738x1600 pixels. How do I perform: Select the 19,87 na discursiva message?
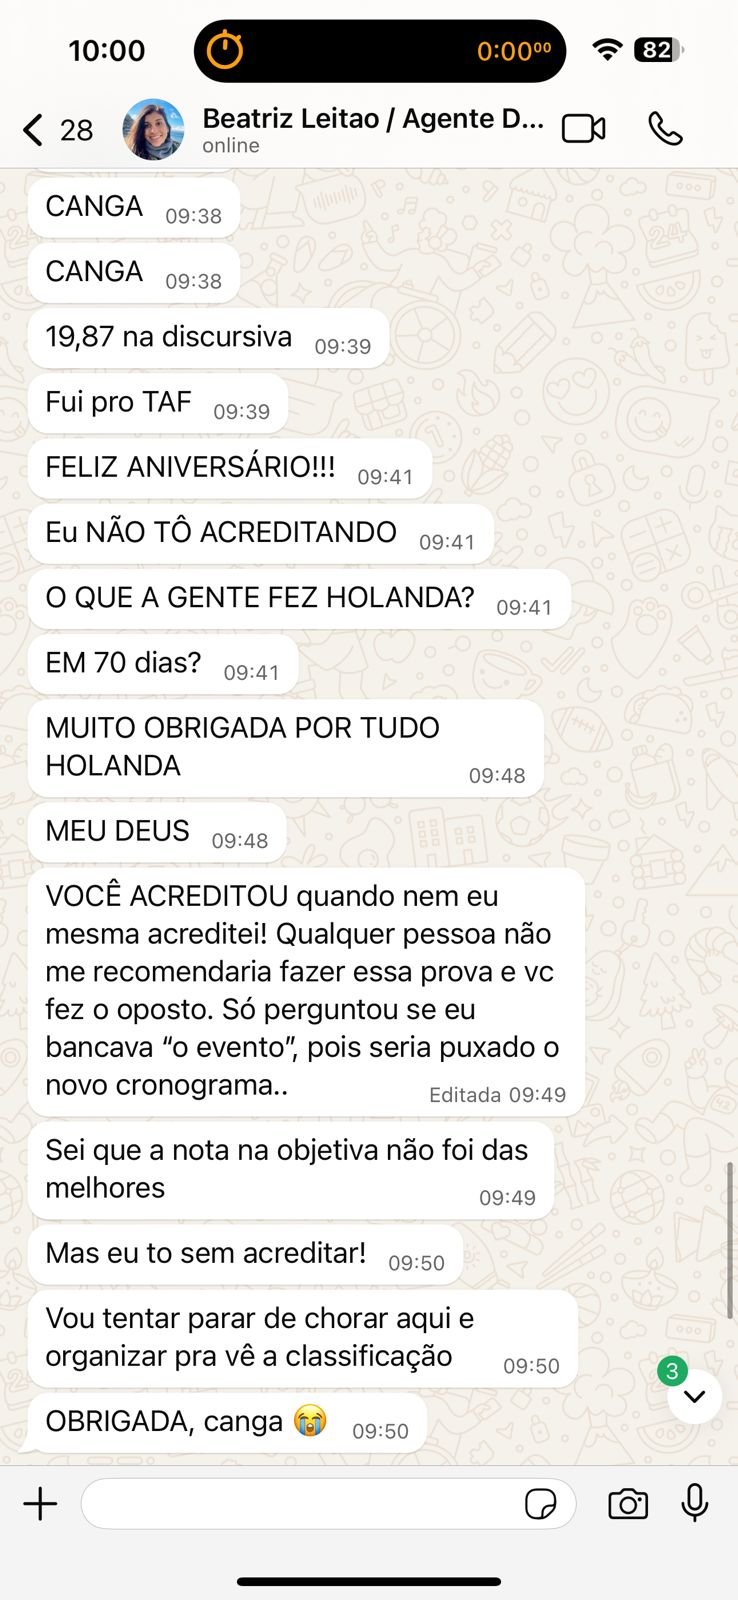(x=208, y=338)
